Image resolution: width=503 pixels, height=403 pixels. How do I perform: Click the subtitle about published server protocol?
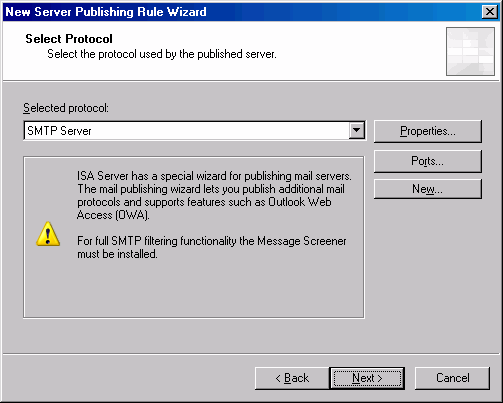point(162,54)
